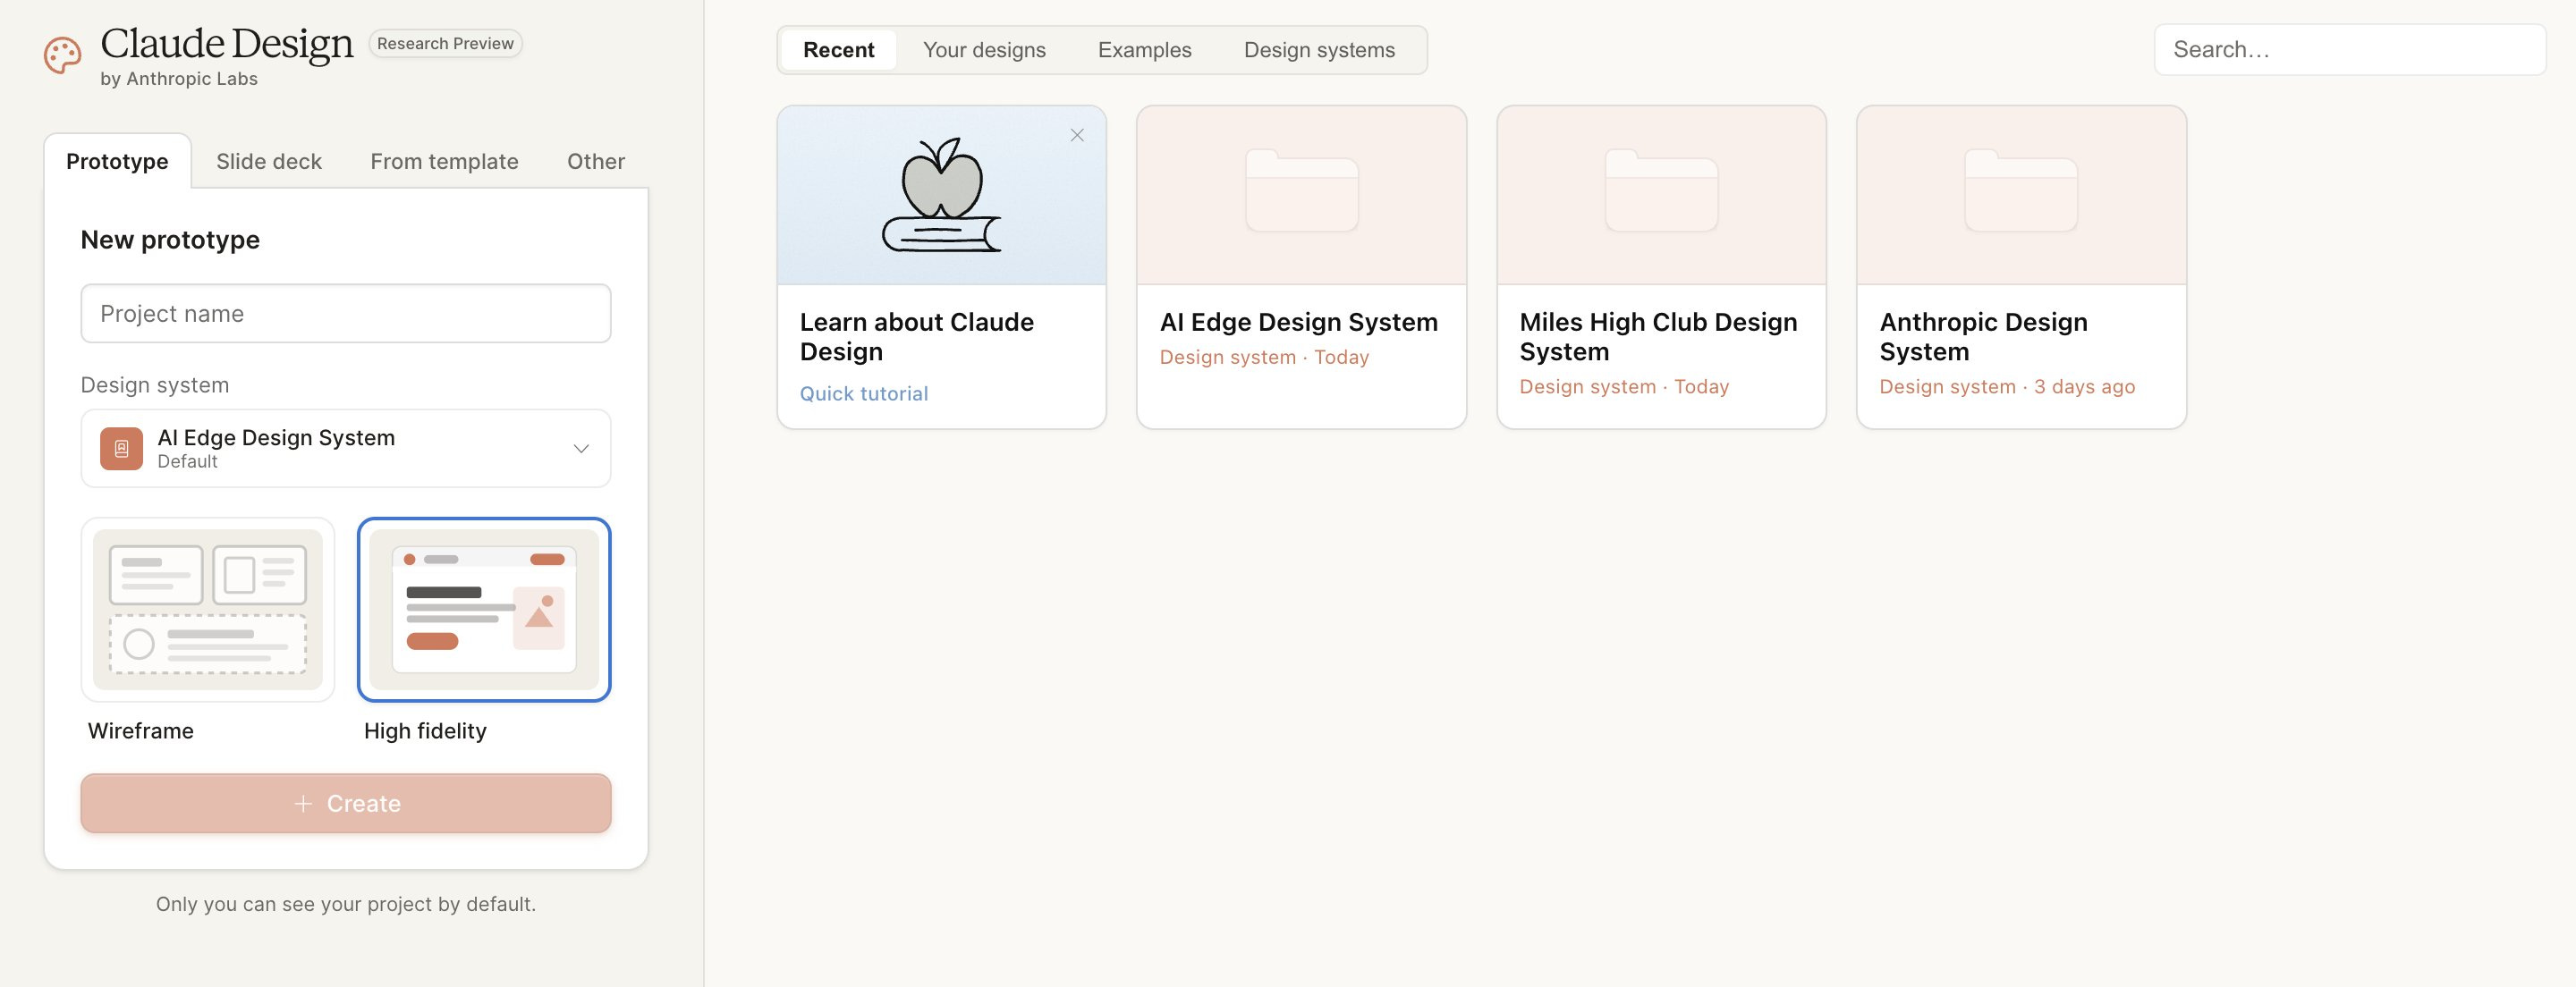This screenshot has width=2576, height=987.
Task: Show the Your designs tab
Action: click(x=984, y=50)
